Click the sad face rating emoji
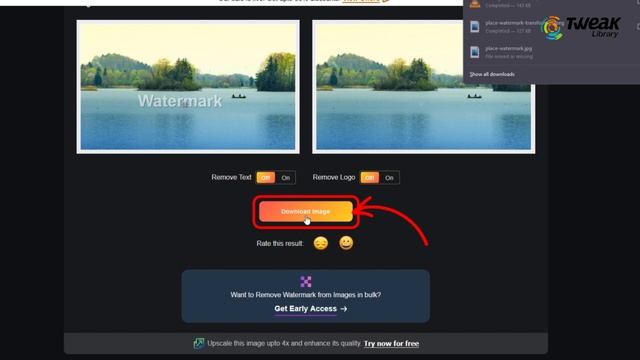 [x=321, y=243]
